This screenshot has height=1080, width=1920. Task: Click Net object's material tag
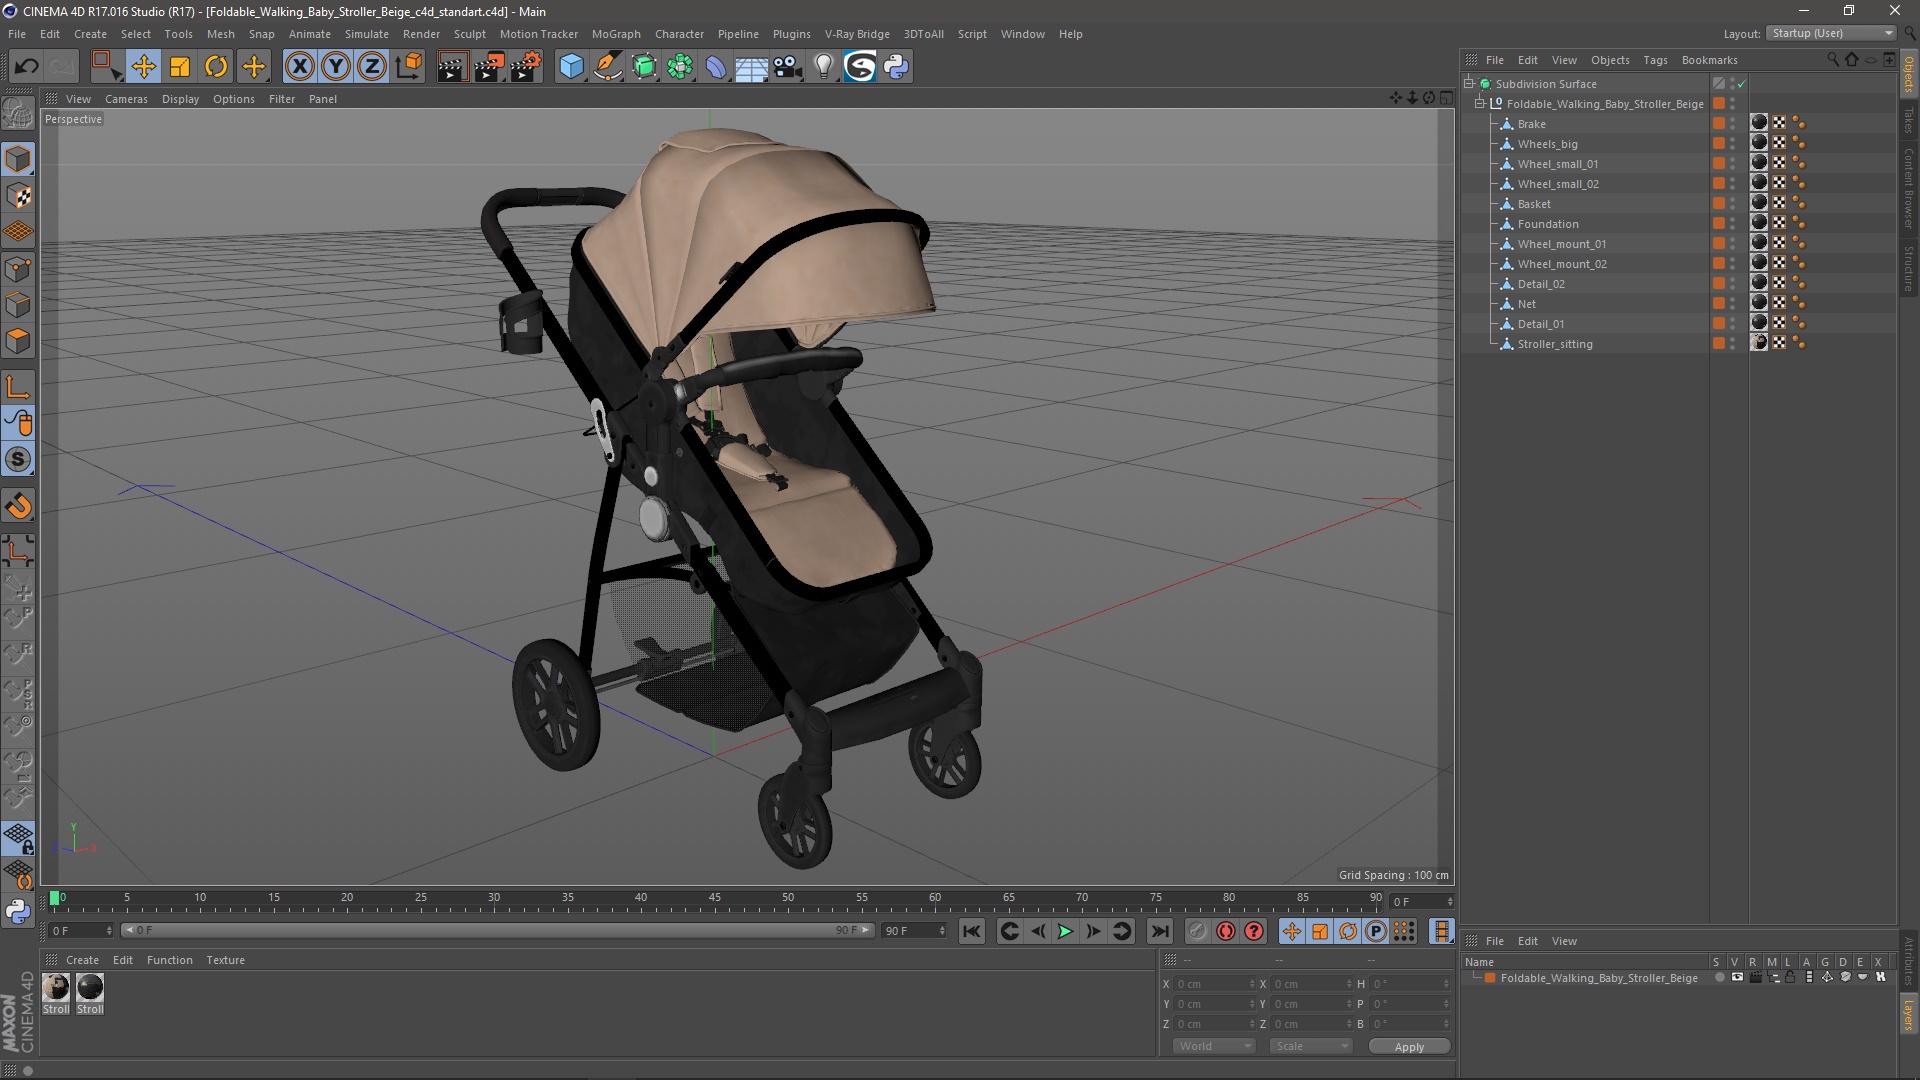click(x=1759, y=303)
